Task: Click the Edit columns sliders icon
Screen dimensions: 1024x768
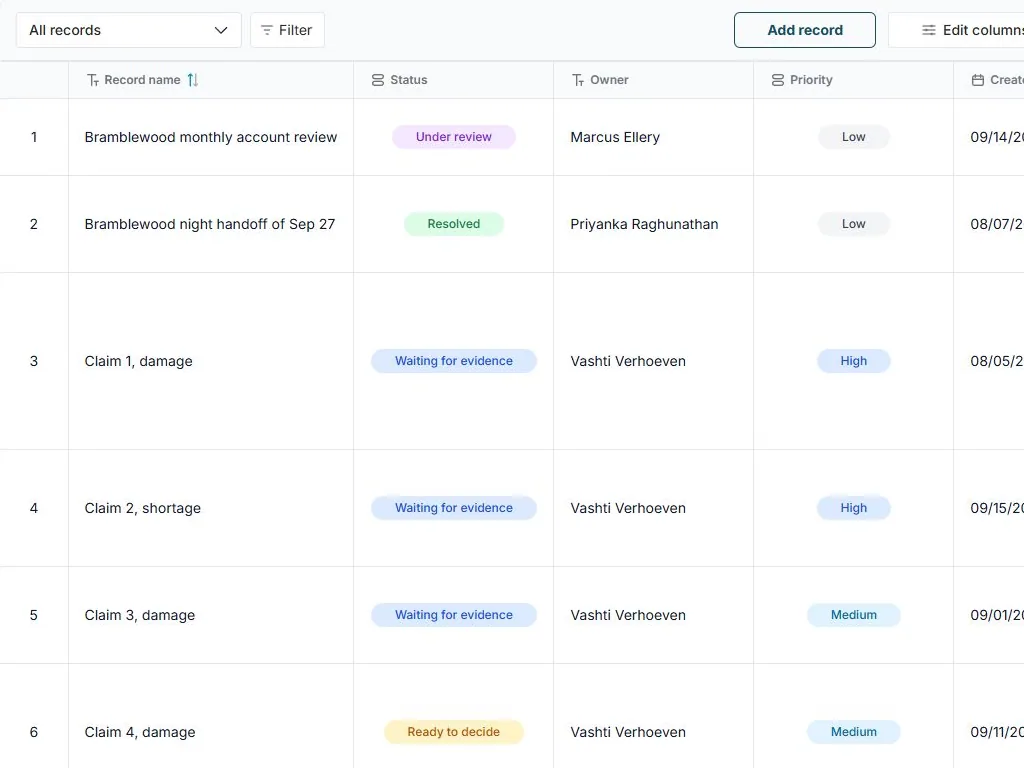Action: (x=929, y=30)
